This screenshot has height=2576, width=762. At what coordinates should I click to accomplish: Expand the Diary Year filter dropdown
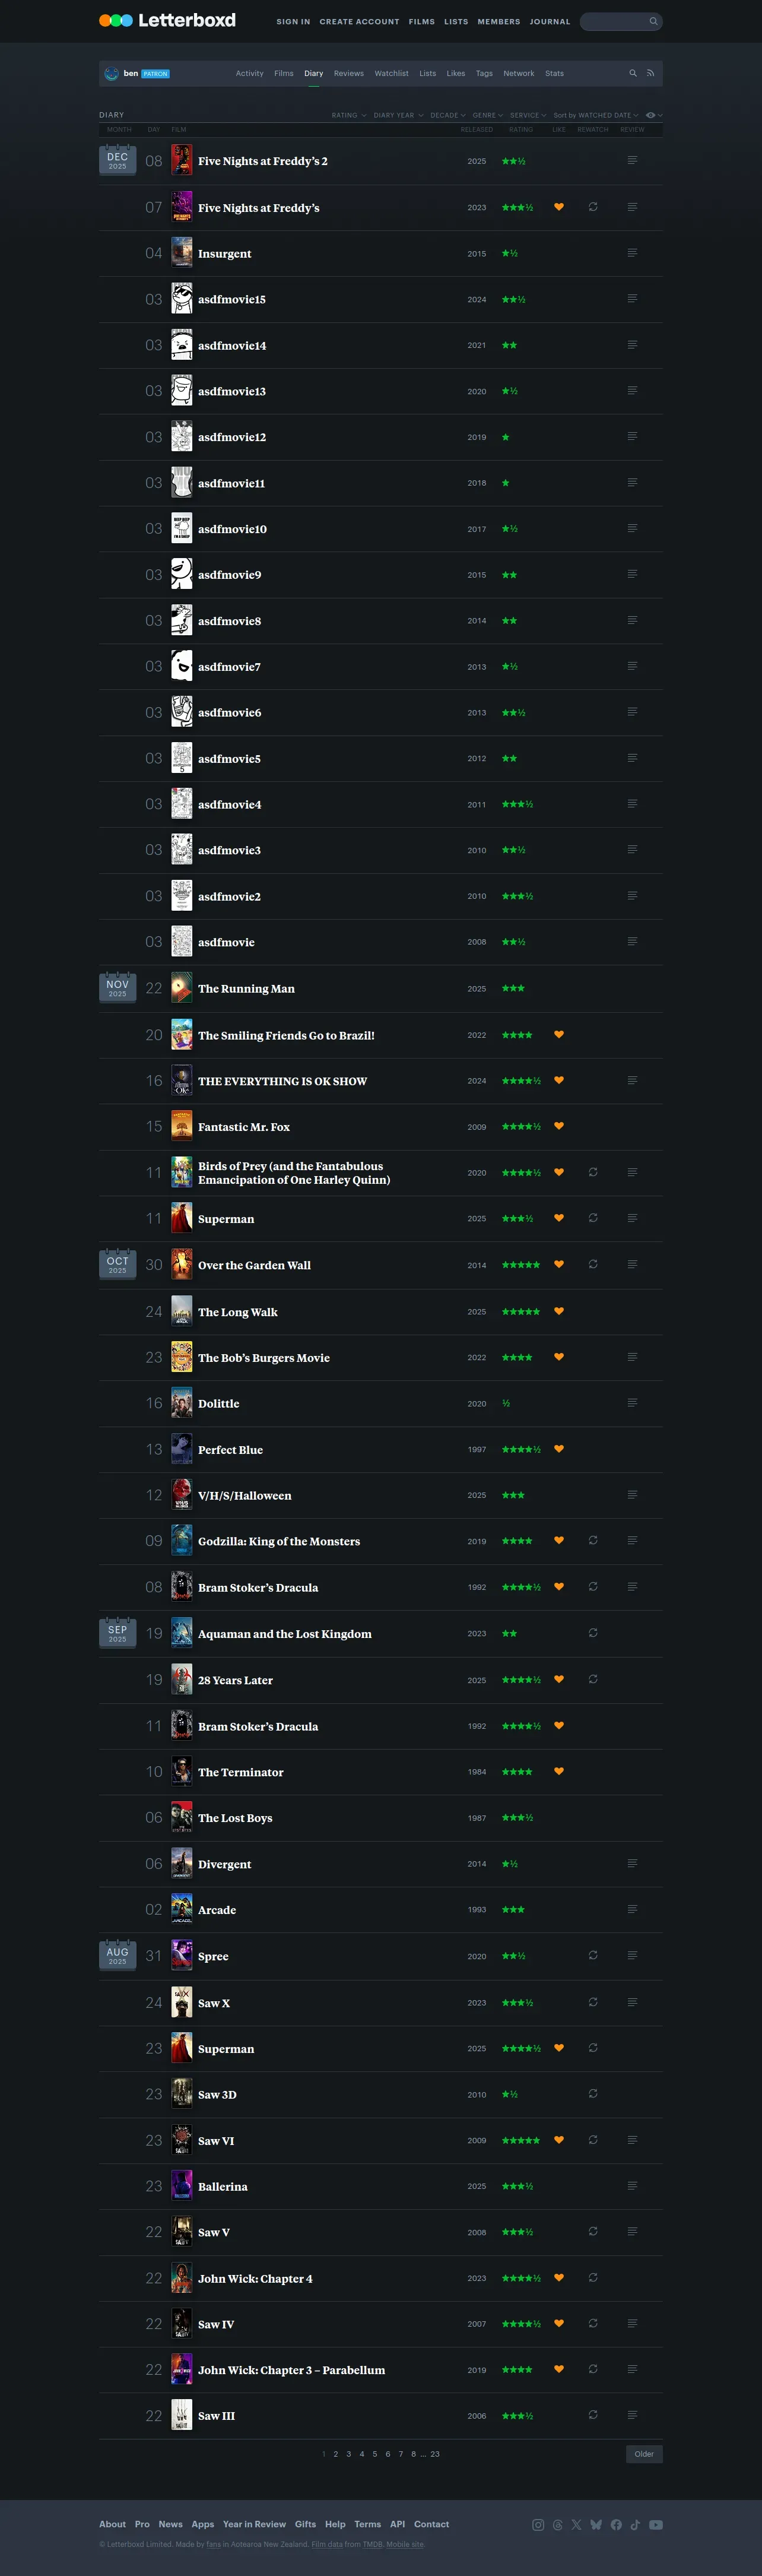(x=398, y=115)
